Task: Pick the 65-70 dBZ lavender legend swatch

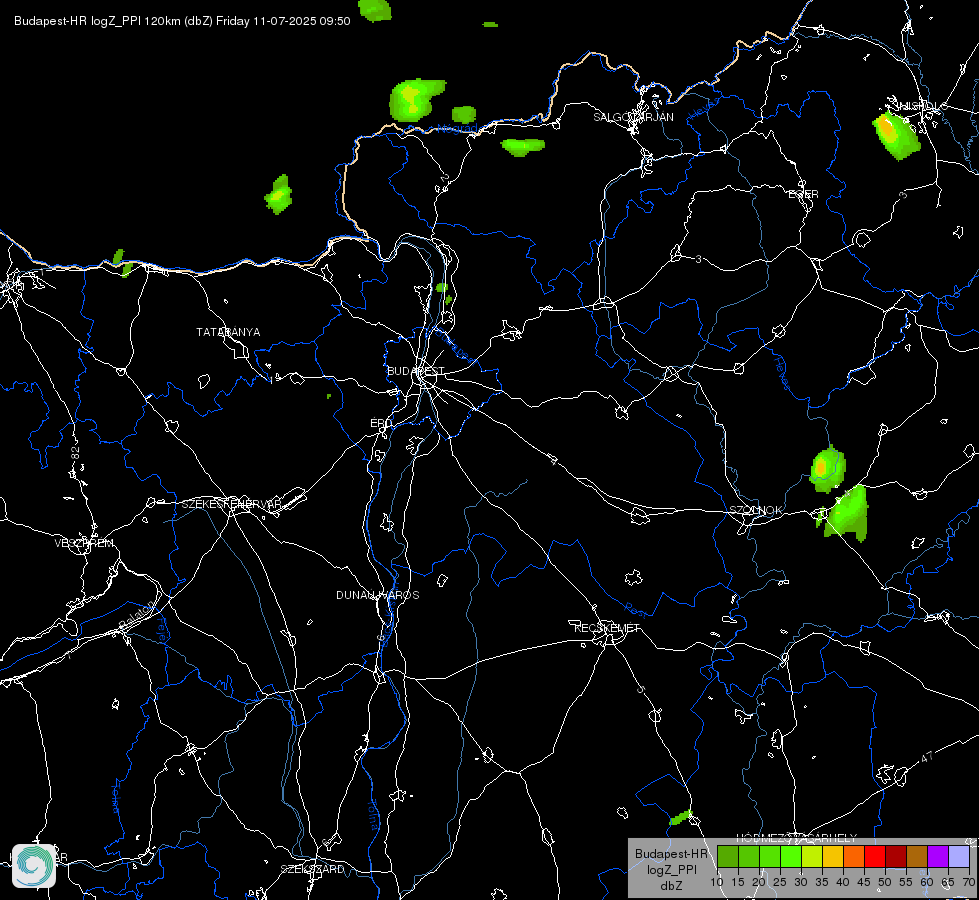Action: pyautogui.click(x=959, y=856)
